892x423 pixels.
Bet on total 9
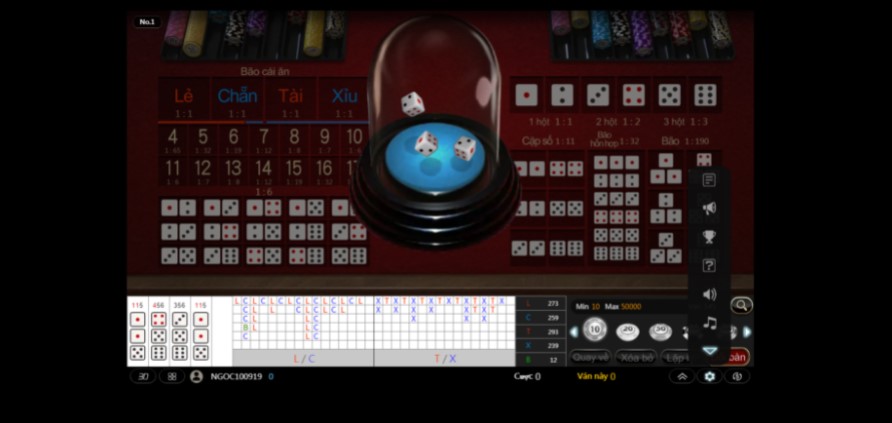(324, 140)
